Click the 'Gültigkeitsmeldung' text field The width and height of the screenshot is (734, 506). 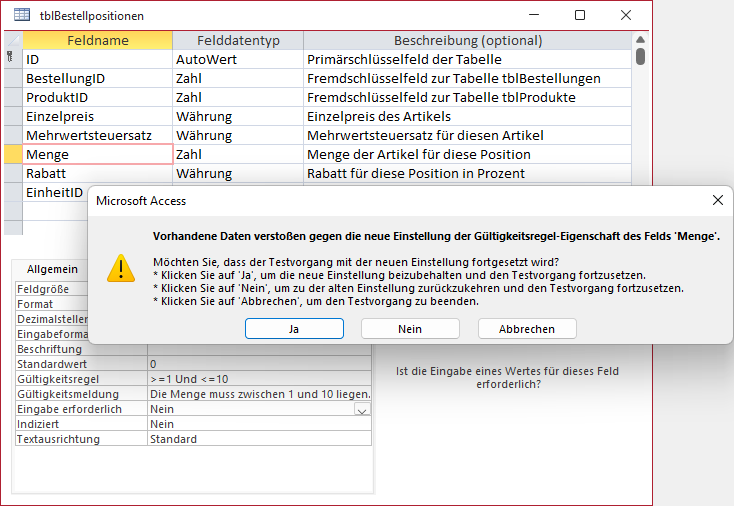(258, 394)
